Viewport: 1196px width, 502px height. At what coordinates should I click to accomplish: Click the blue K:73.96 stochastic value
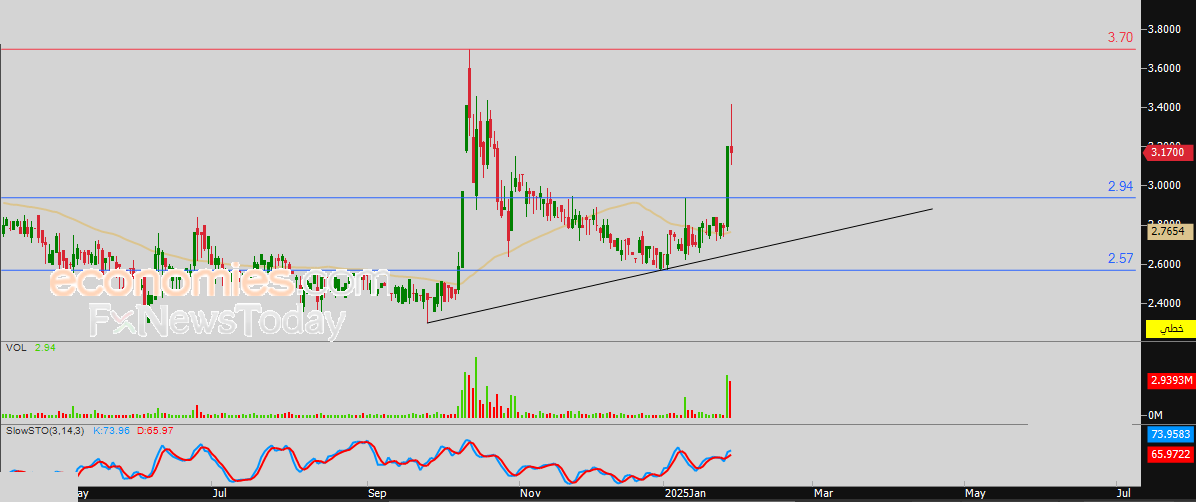(112, 431)
